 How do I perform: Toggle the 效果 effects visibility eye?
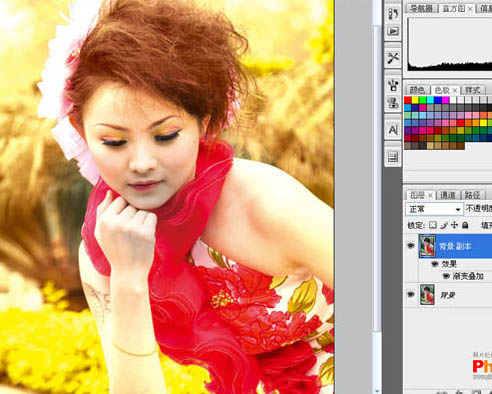(434, 264)
